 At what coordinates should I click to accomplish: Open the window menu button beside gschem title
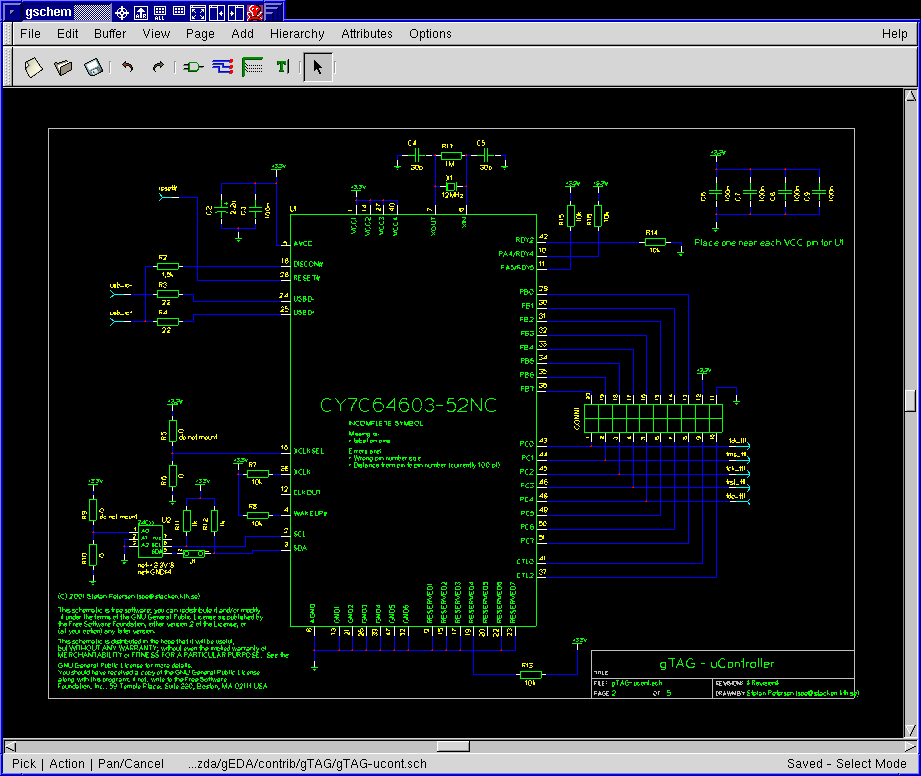point(11,11)
